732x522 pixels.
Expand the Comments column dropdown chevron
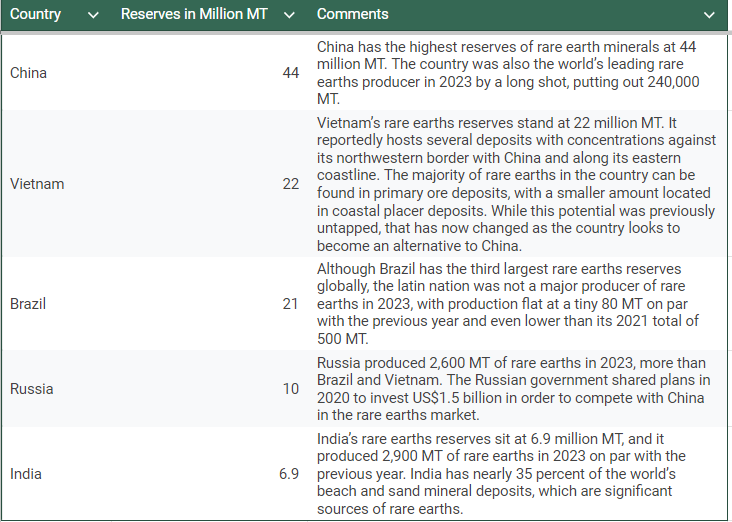[709, 15]
